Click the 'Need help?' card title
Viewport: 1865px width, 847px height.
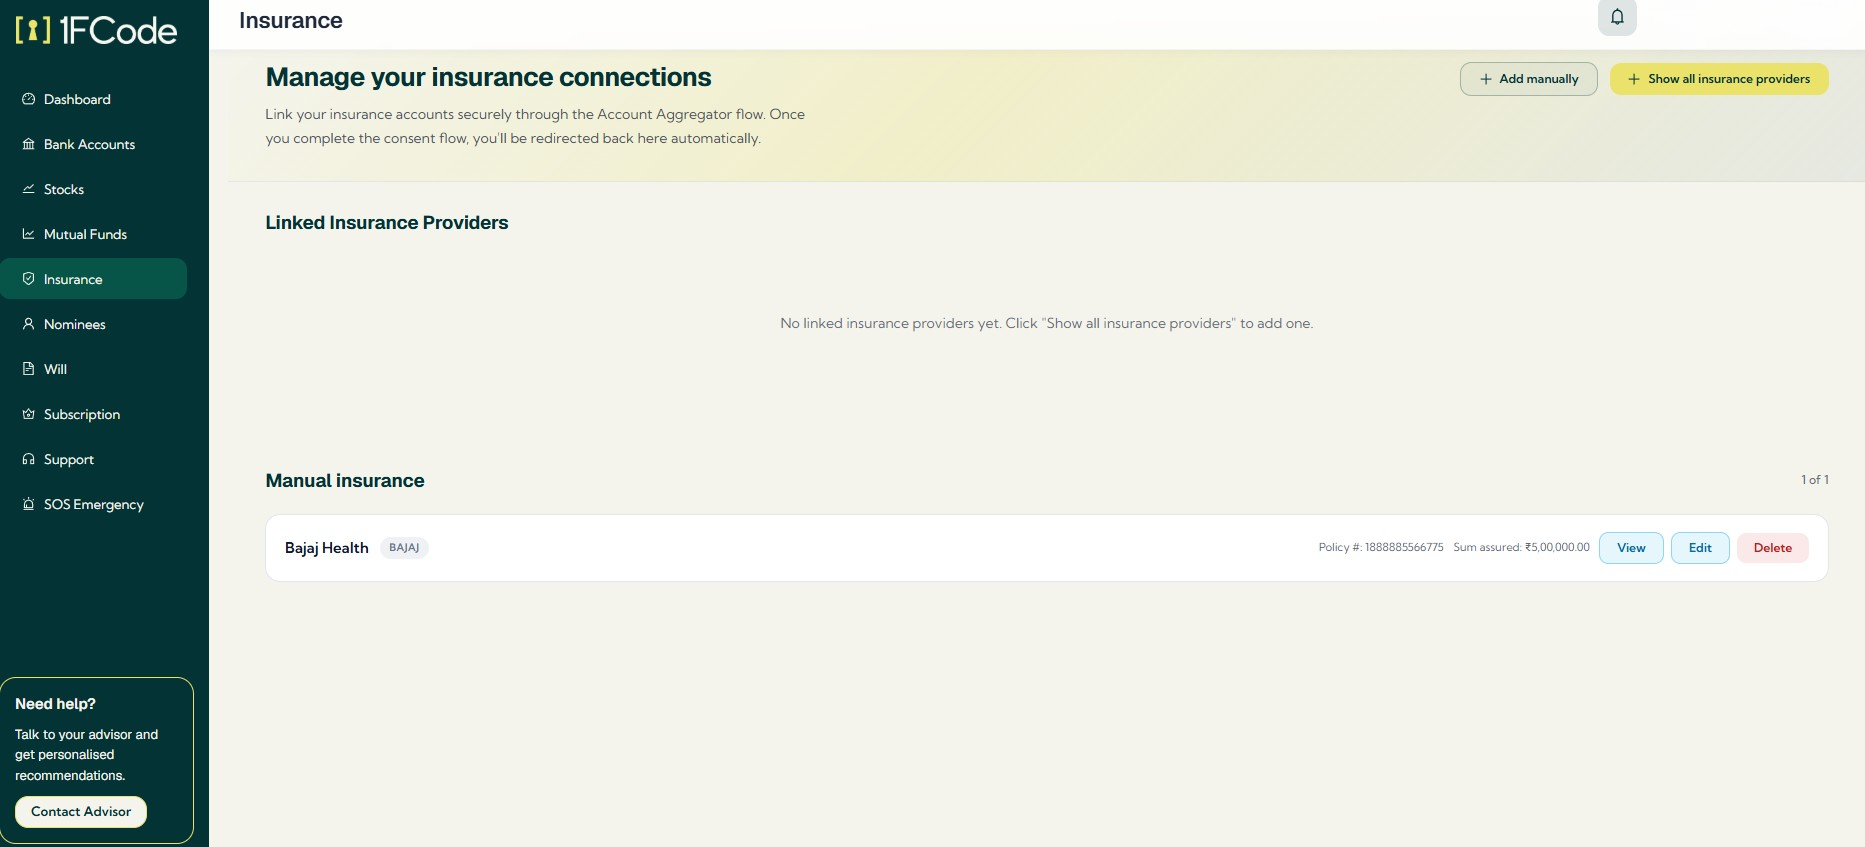coord(56,704)
